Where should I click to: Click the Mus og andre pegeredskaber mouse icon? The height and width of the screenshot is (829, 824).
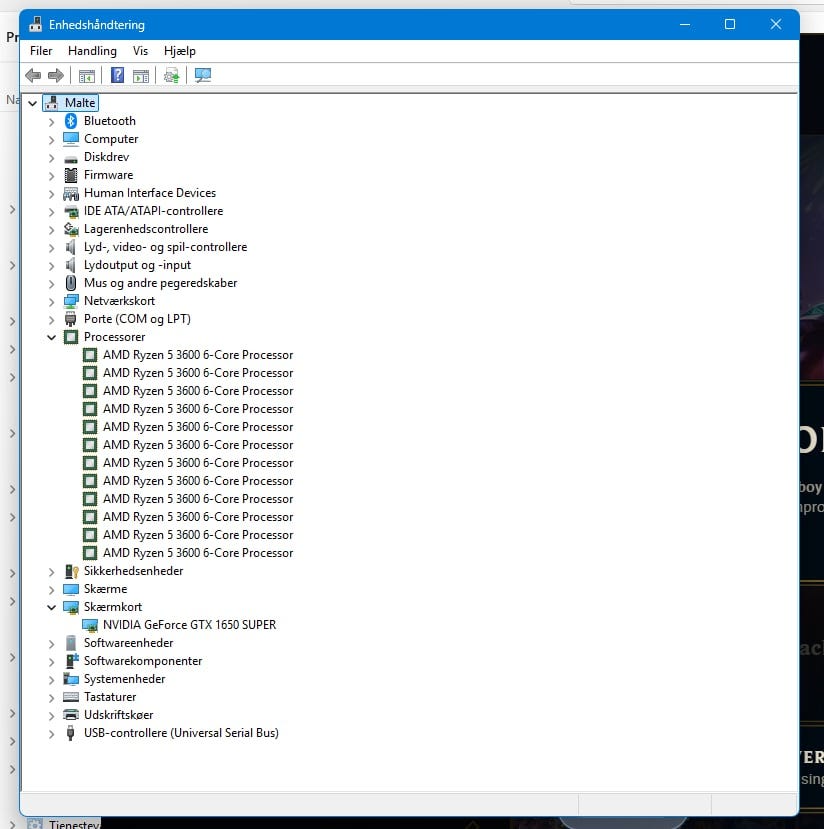[x=71, y=283]
